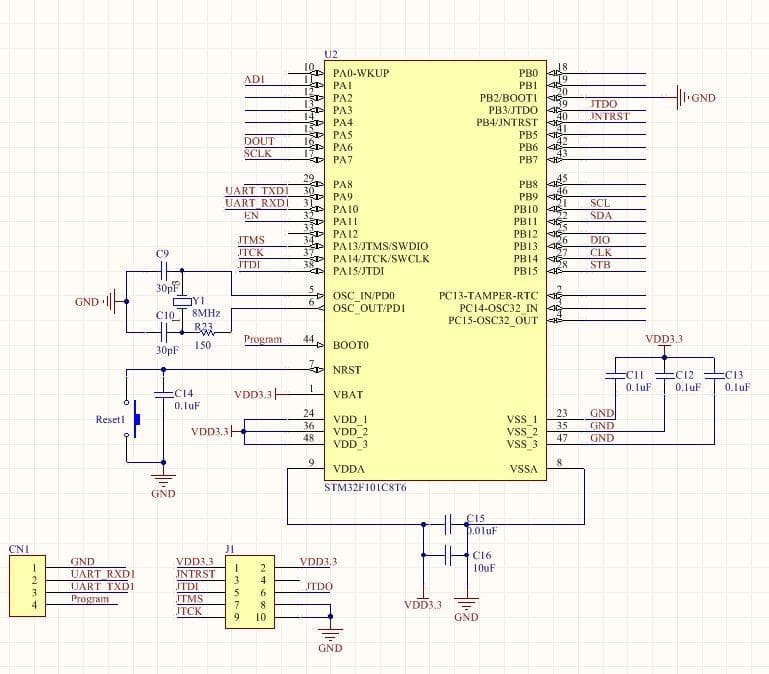Click the SCLK net label
Screen dimensions: 769x674
[257, 154]
